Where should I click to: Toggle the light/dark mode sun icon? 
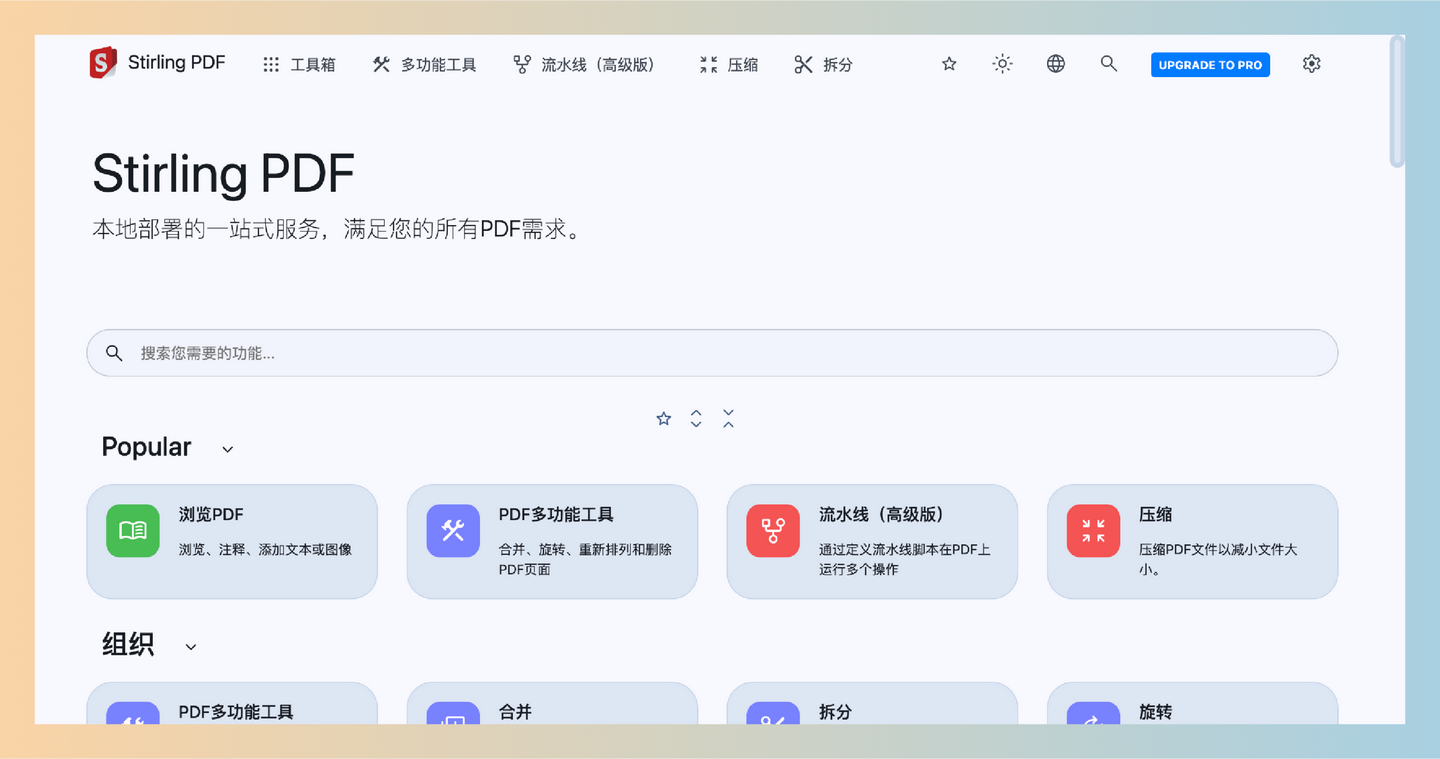pos(1002,64)
